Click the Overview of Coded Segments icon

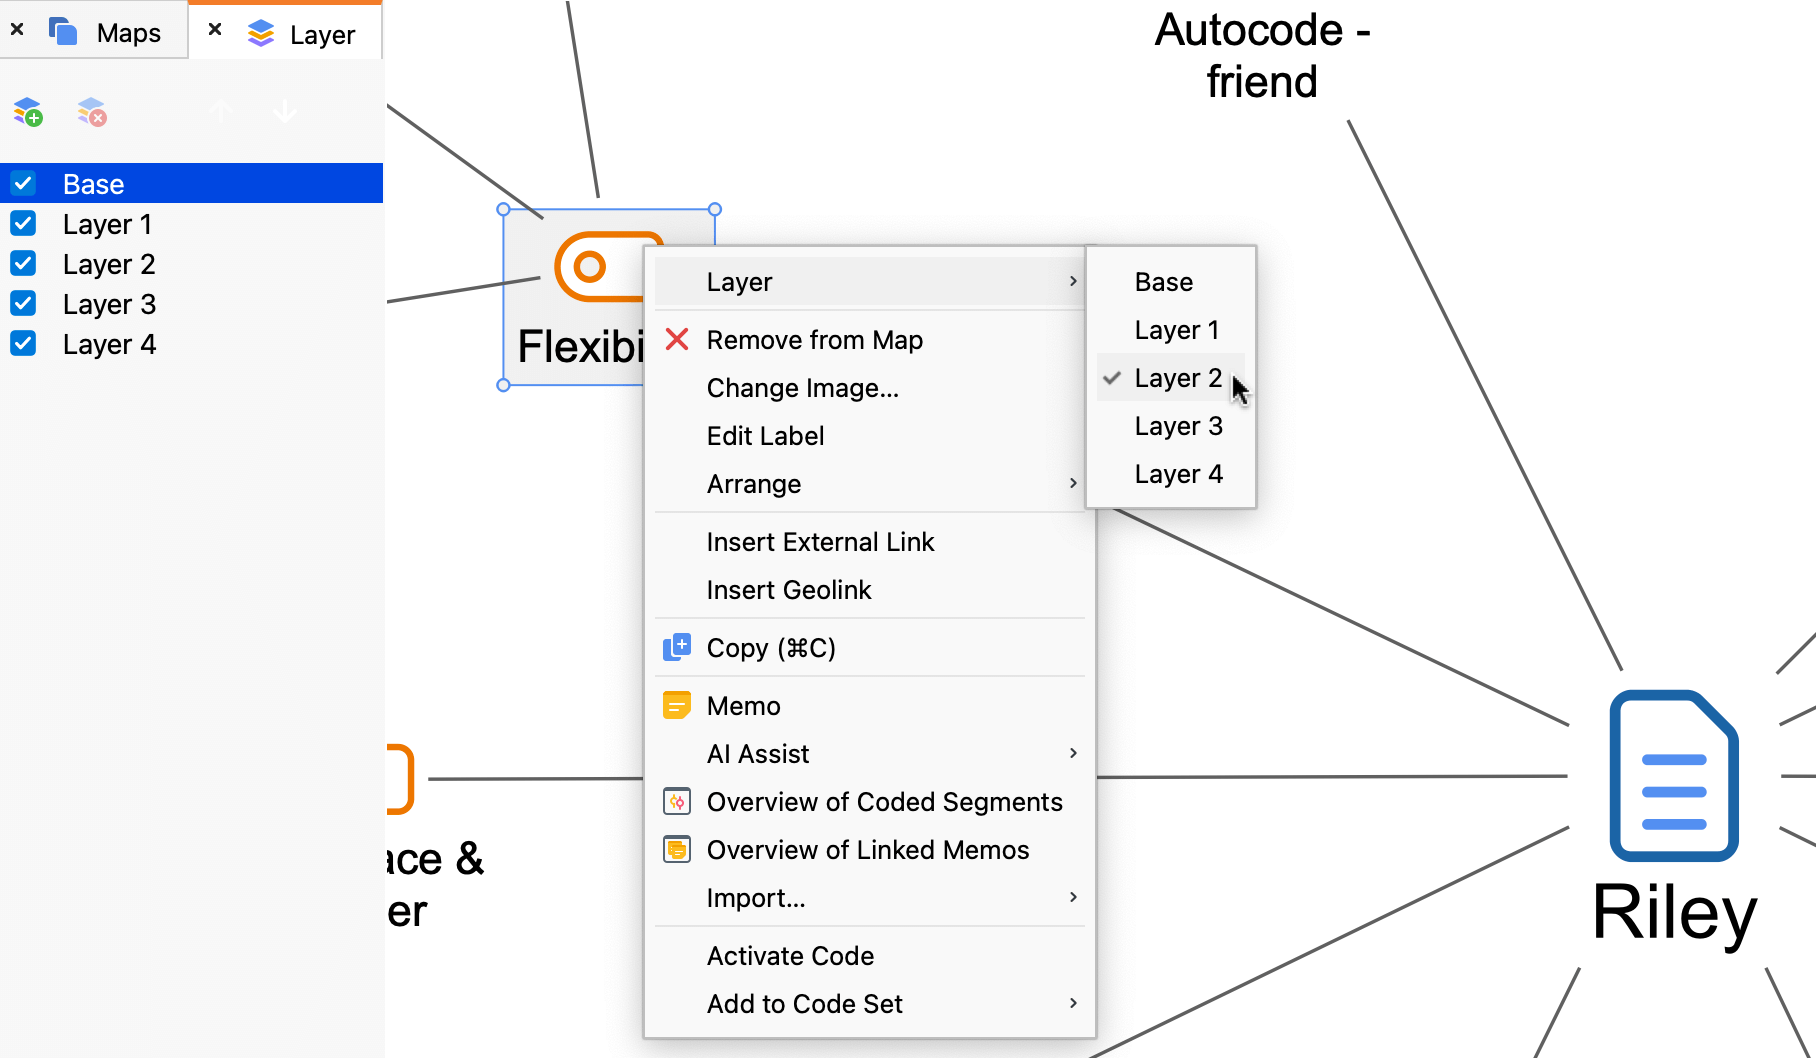[x=677, y=802]
